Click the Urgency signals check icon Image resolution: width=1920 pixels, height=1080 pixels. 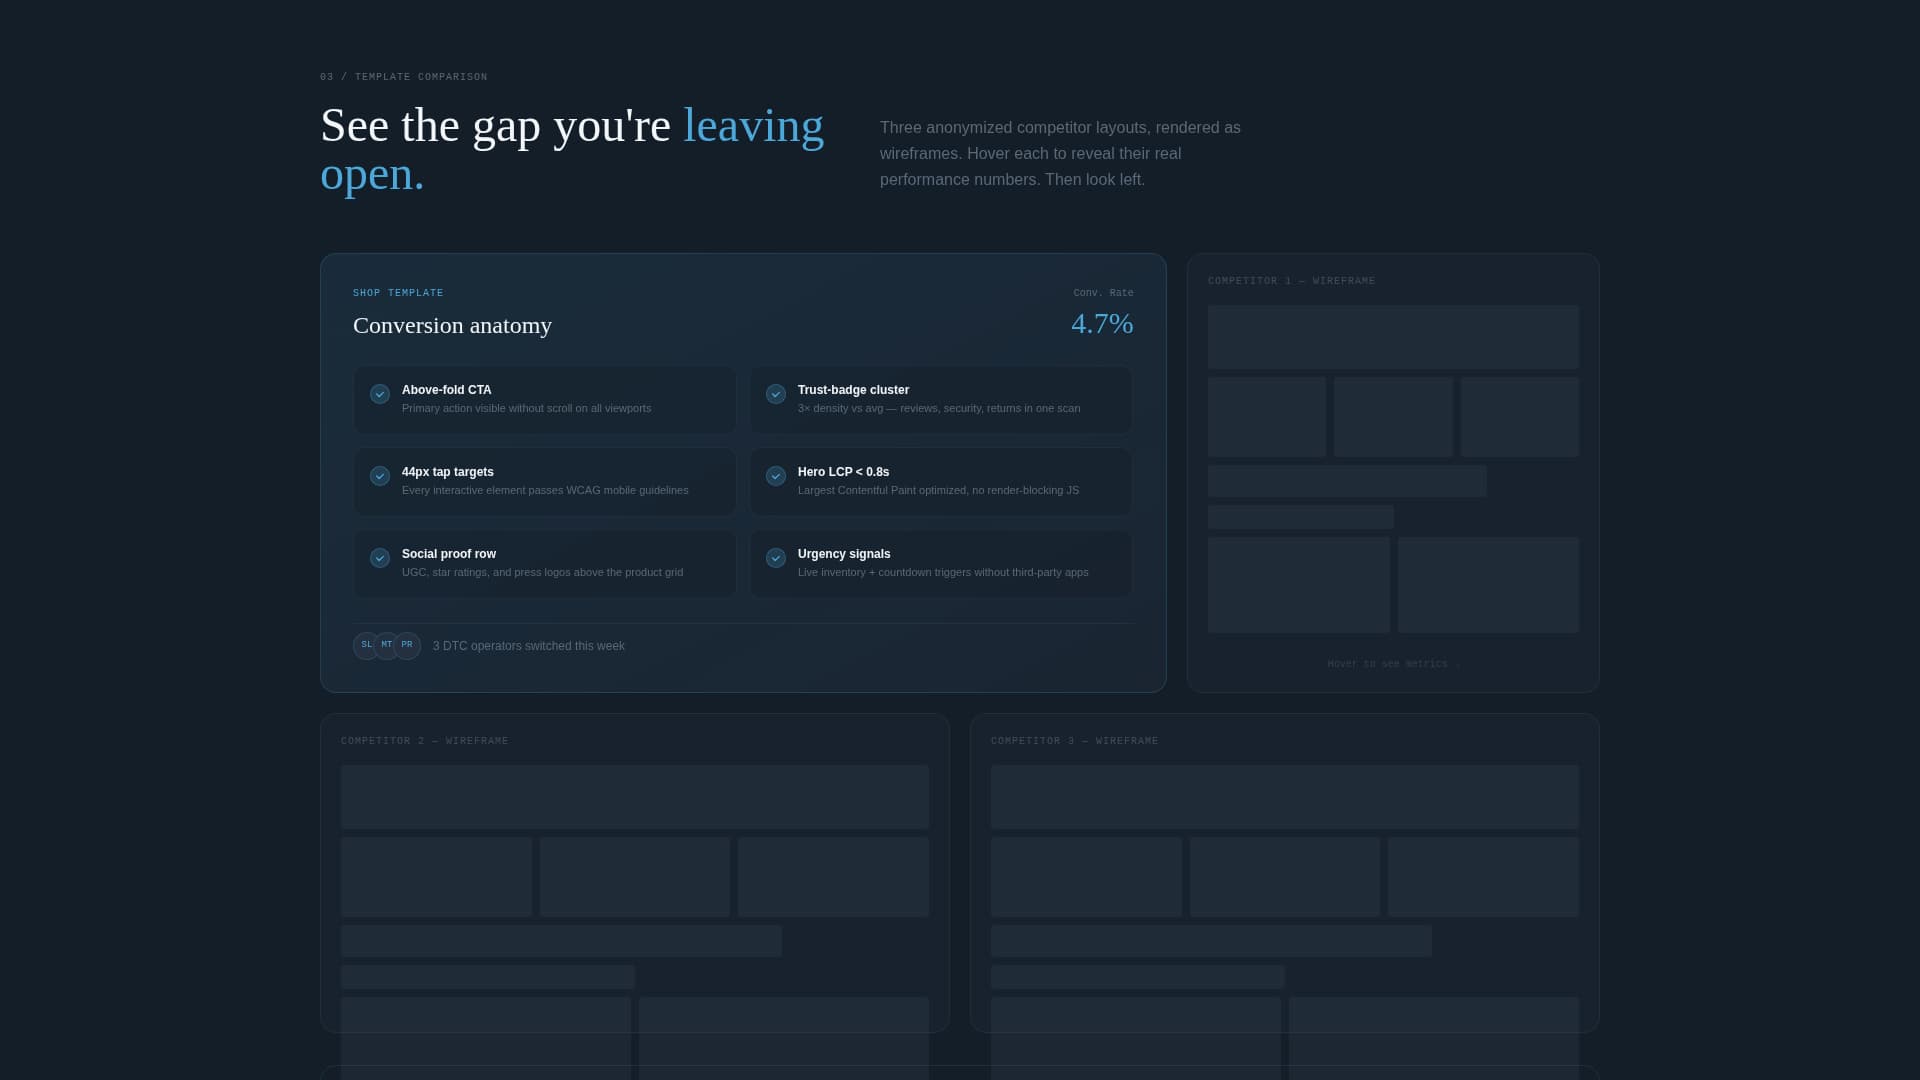pyautogui.click(x=776, y=558)
